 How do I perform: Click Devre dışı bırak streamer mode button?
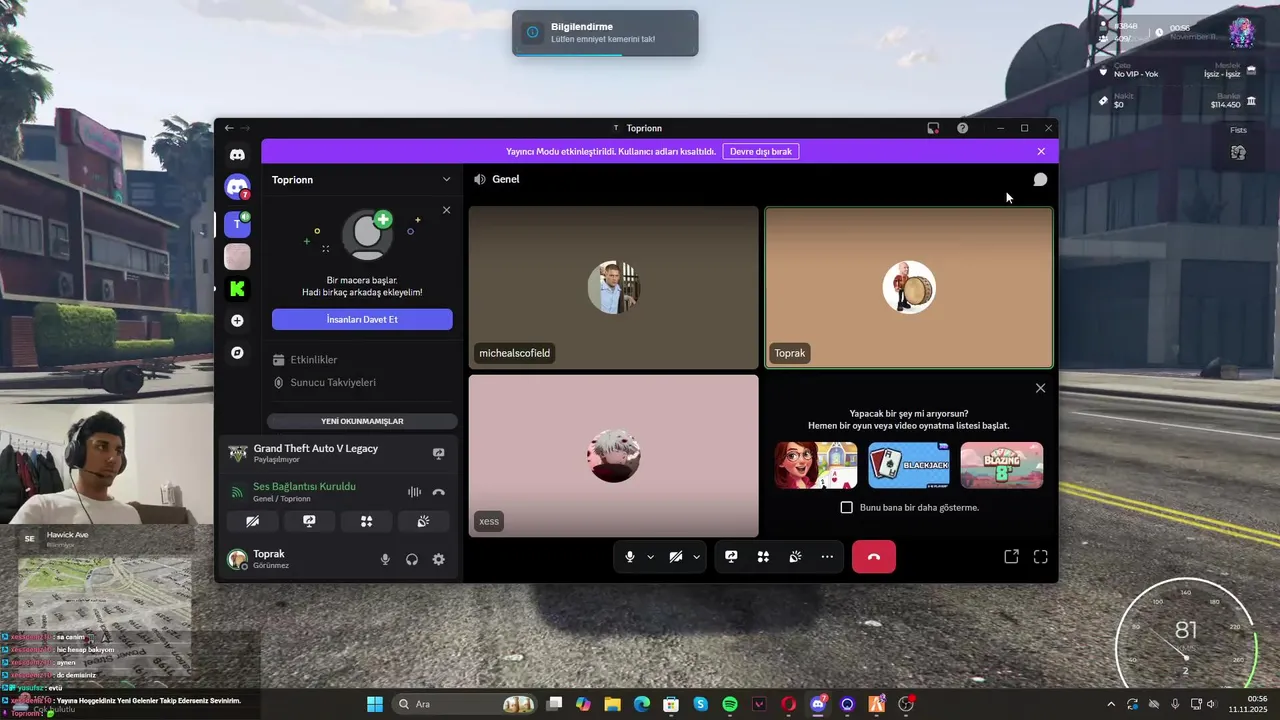pyautogui.click(x=761, y=151)
